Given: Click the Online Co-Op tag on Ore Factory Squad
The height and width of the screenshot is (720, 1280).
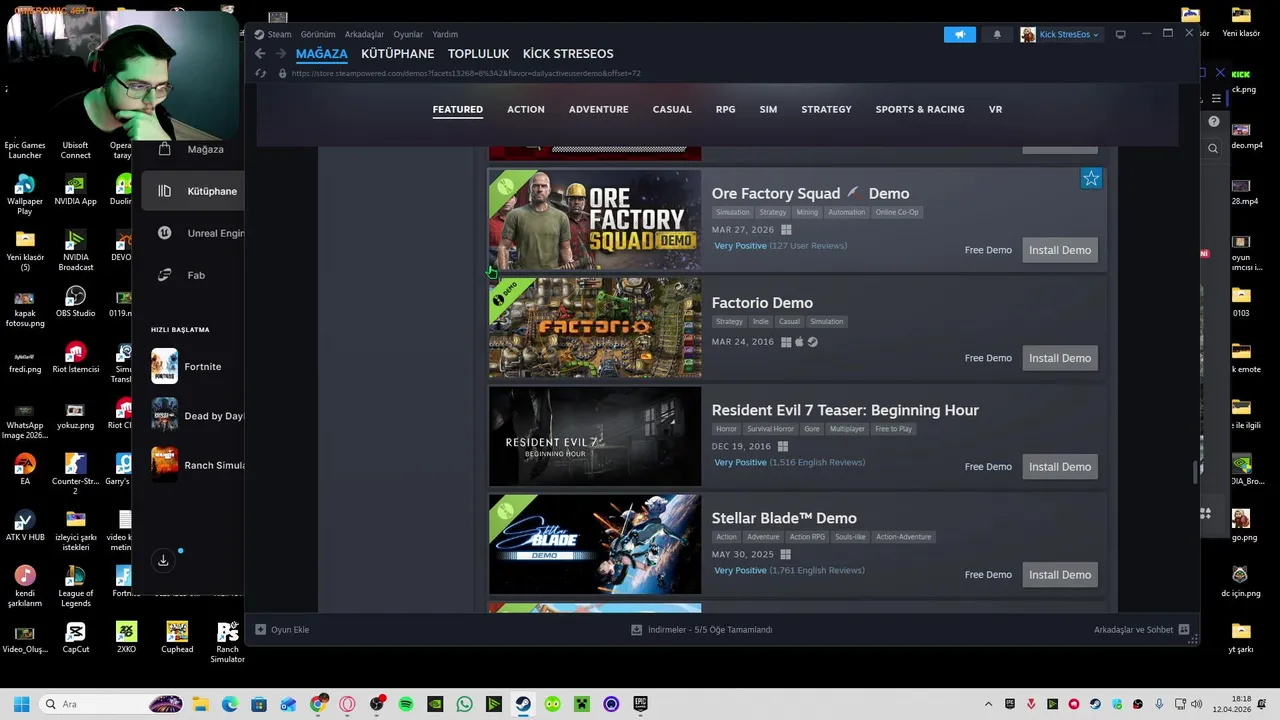Looking at the screenshot, I should [x=897, y=212].
